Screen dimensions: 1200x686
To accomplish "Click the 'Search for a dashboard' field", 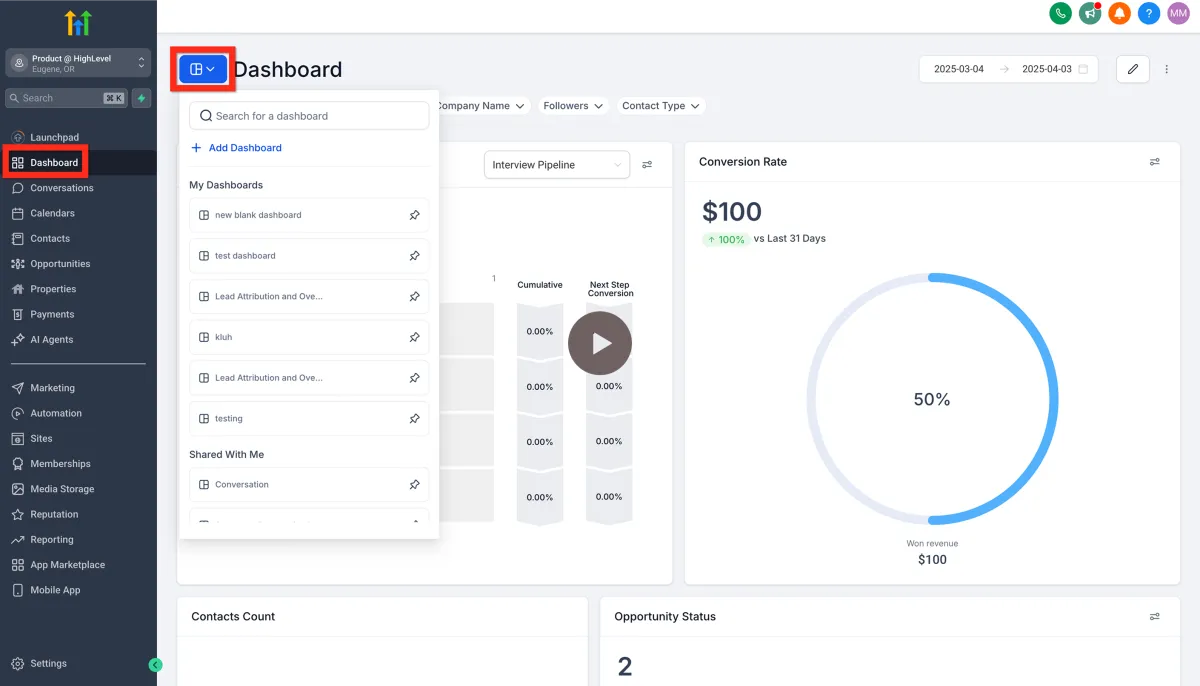I will 310,116.
